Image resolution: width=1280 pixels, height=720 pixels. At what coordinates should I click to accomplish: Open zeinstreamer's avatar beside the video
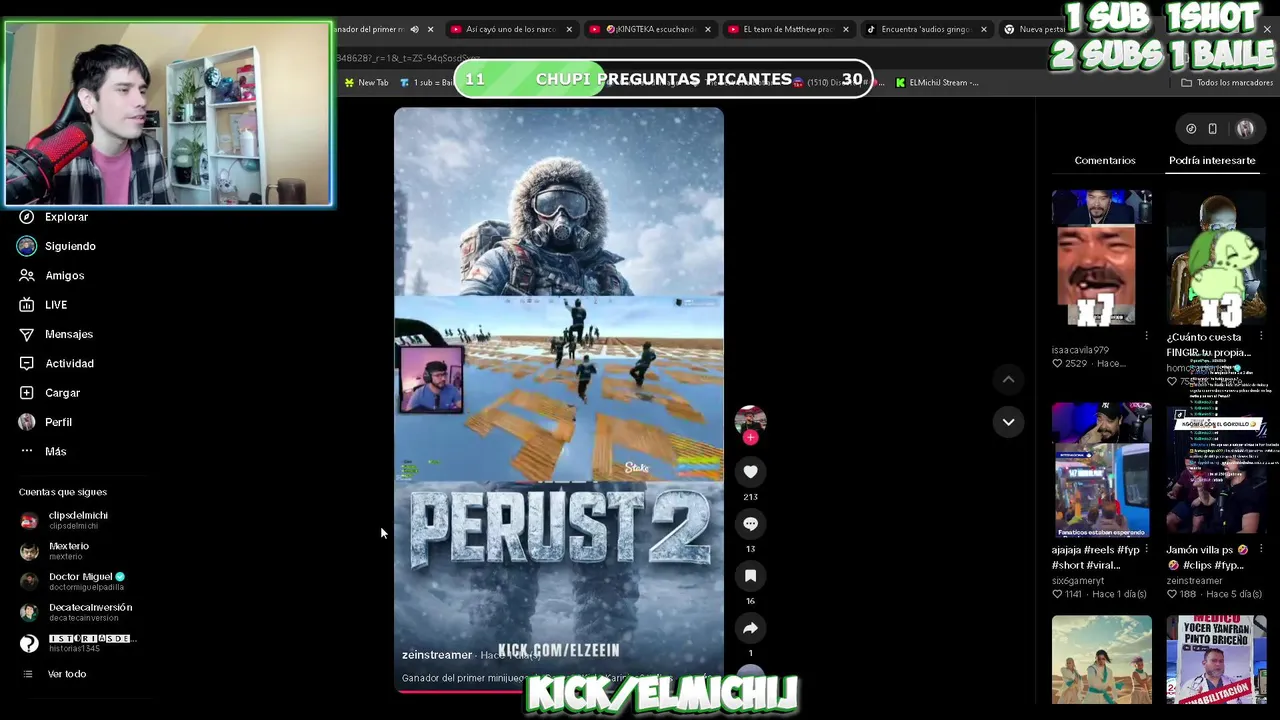[x=750, y=420]
